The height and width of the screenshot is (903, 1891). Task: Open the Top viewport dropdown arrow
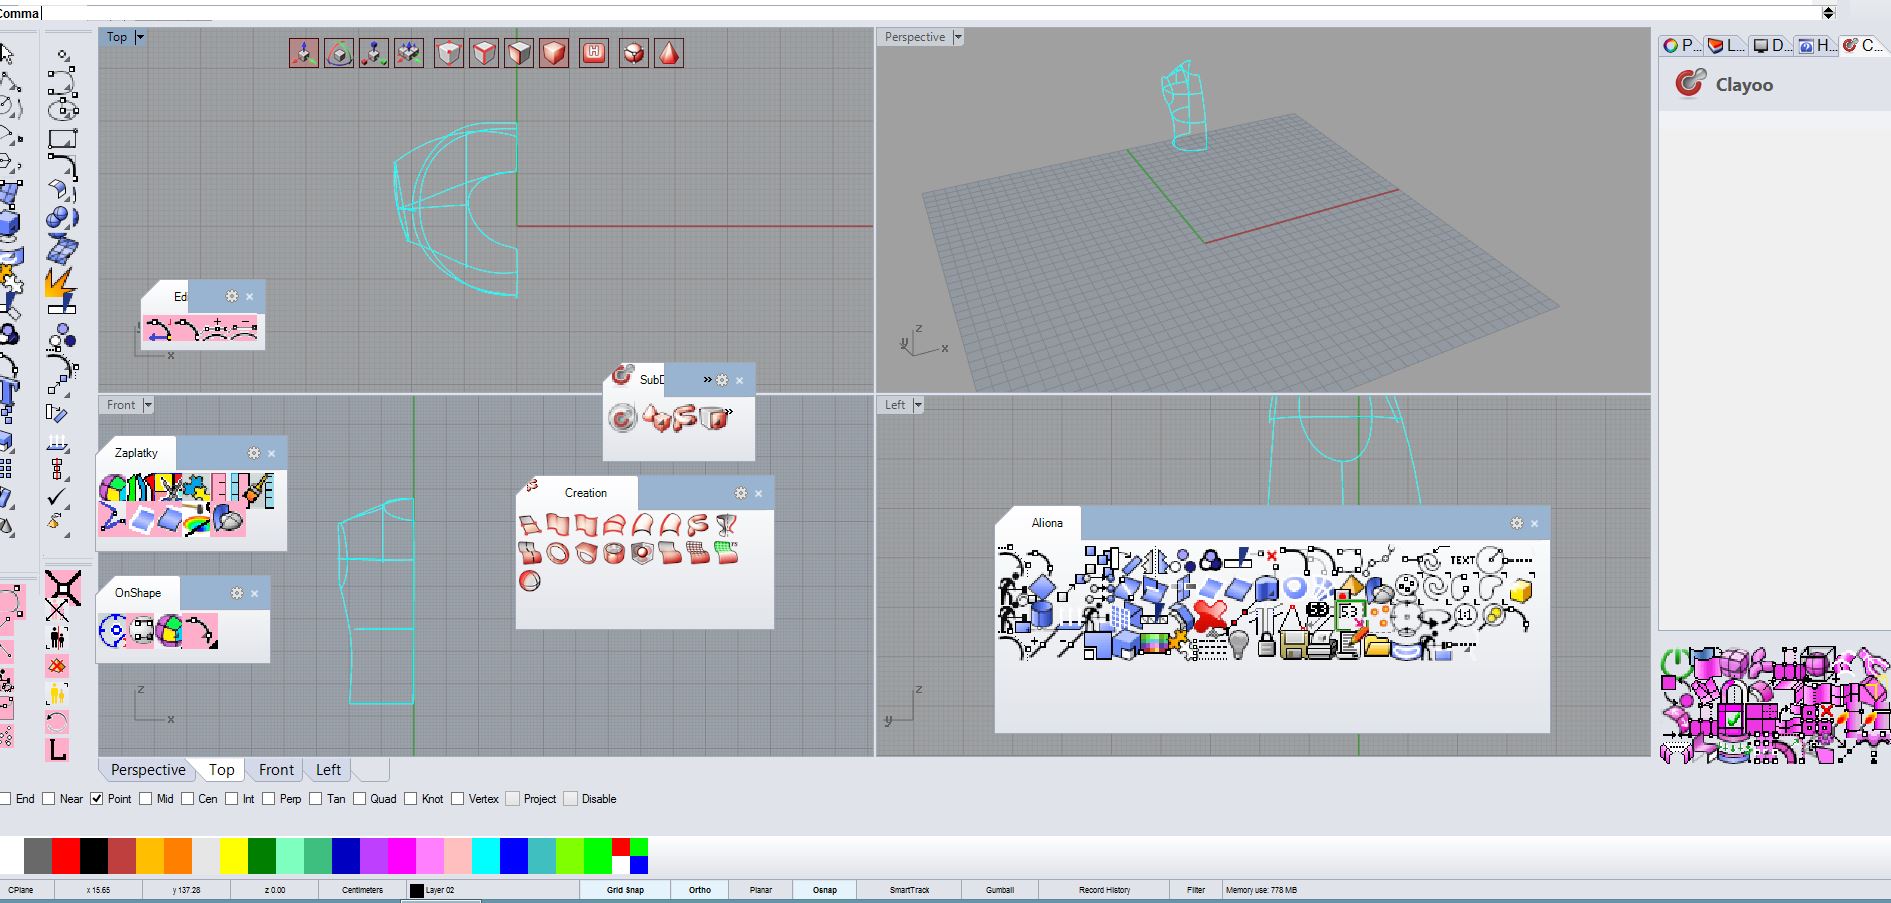[x=140, y=37]
